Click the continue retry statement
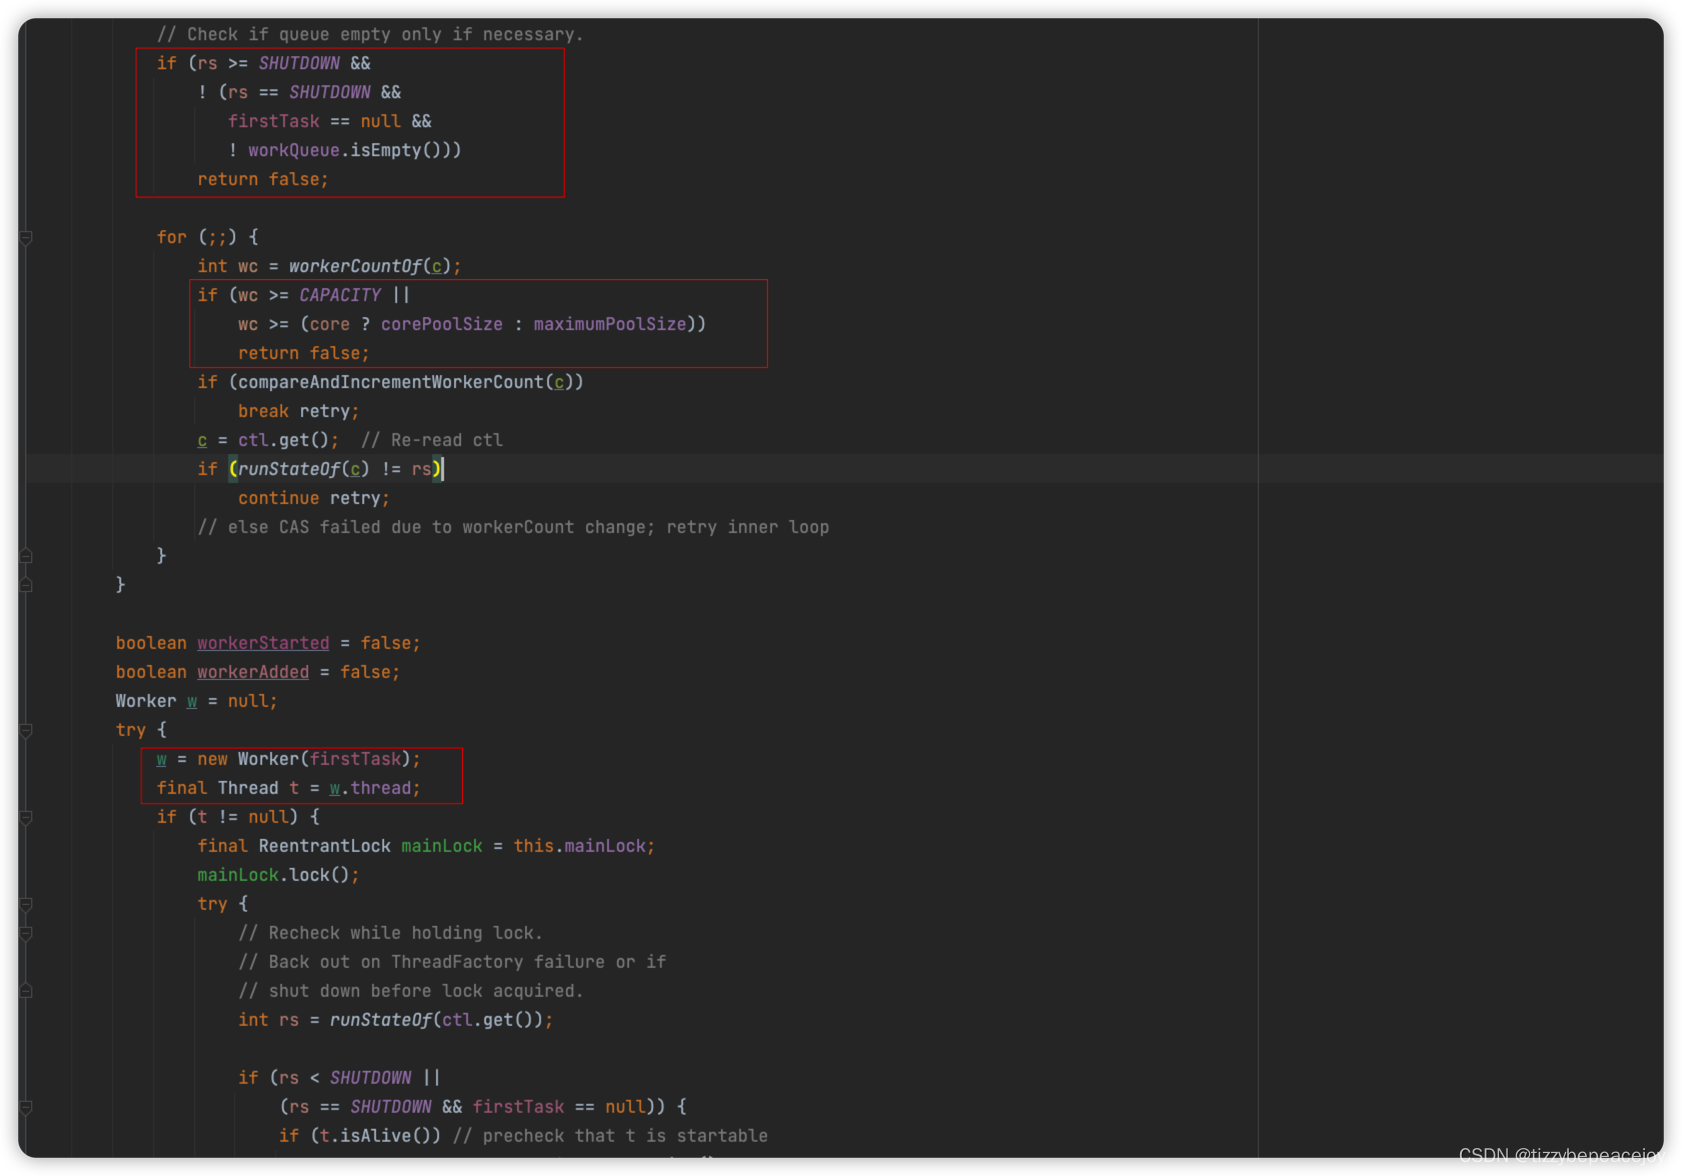Image resolution: width=1682 pixels, height=1176 pixels. (313, 498)
